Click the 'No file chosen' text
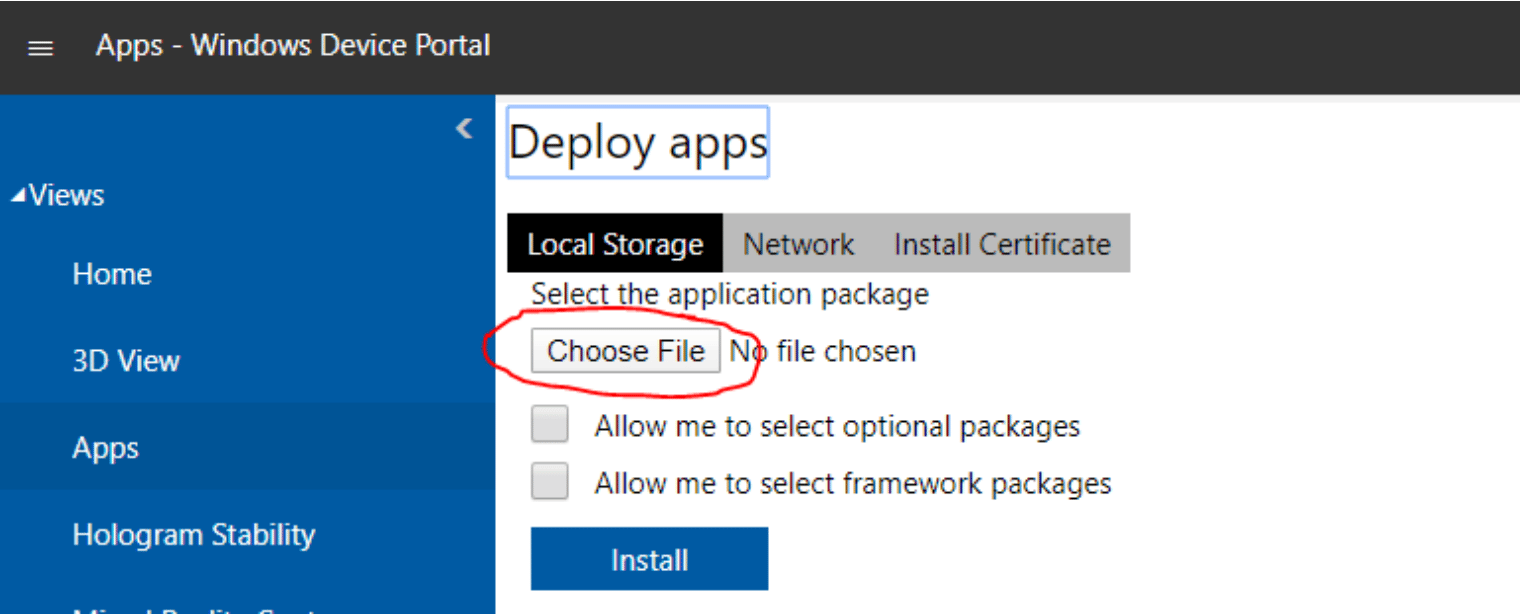This screenshot has height=616, width=1520. click(822, 351)
